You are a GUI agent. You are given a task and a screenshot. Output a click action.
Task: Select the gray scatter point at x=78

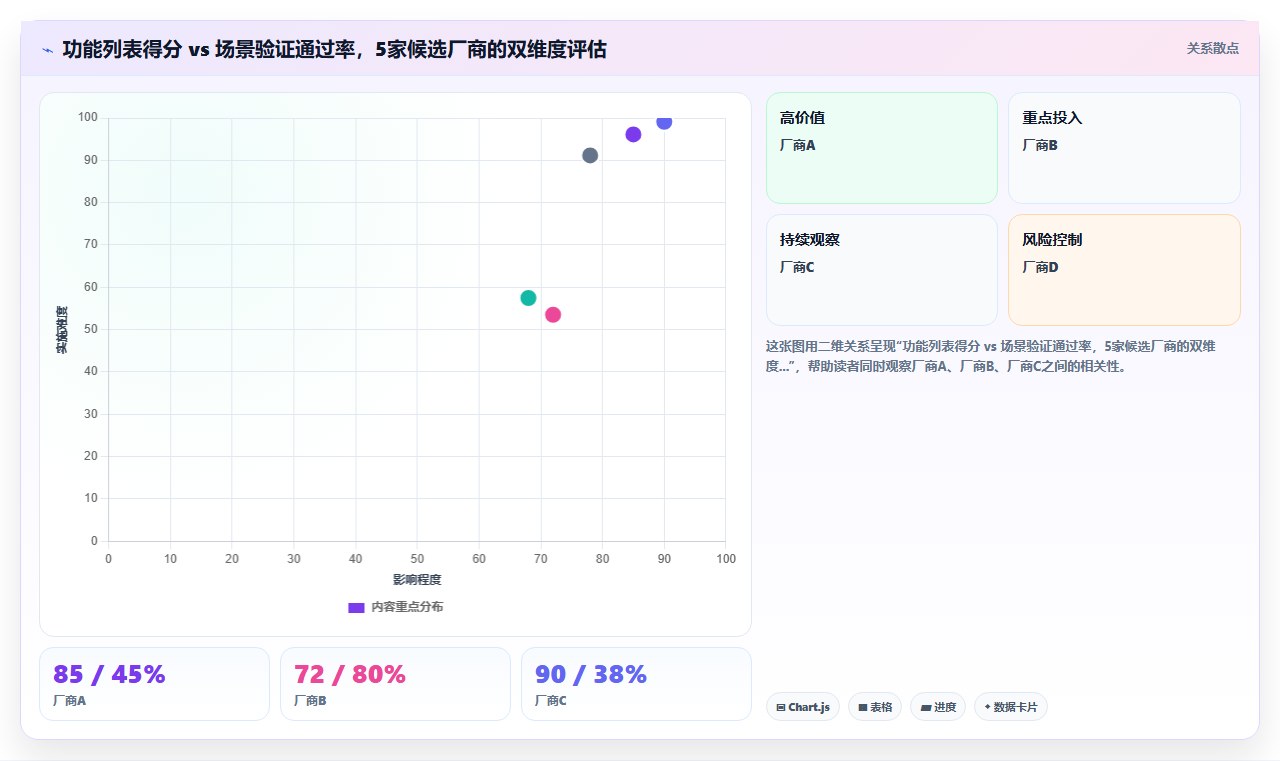pyautogui.click(x=590, y=156)
